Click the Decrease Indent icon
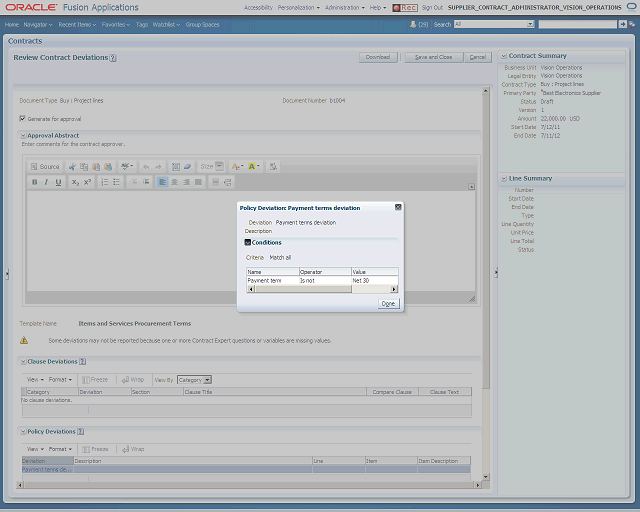The height and width of the screenshot is (512, 640). (133, 182)
